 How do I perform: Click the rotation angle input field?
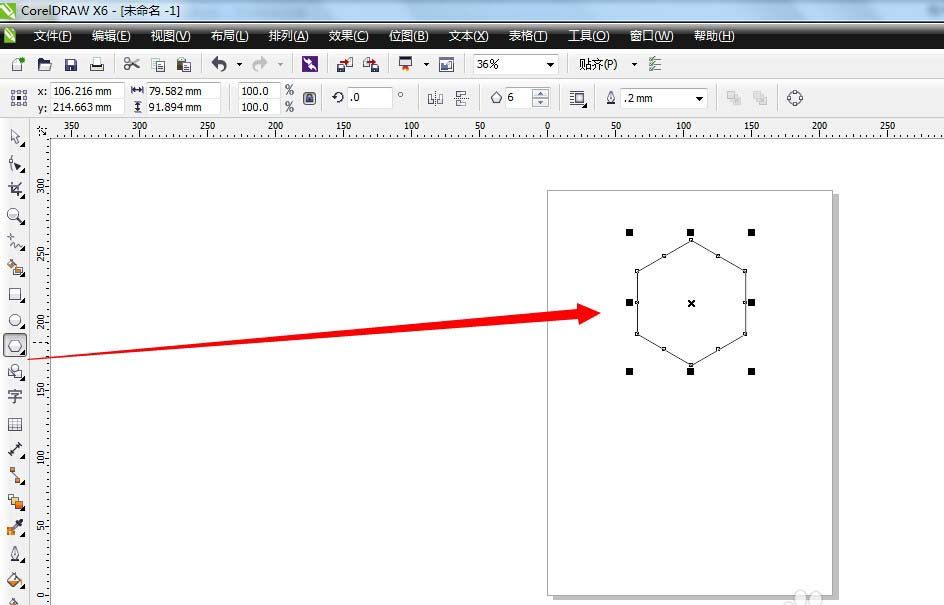(x=369, y=98)
